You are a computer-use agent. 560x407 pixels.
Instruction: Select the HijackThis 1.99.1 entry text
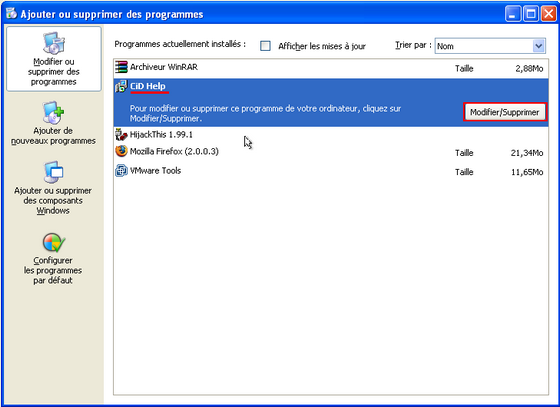[x=161, y=135]
